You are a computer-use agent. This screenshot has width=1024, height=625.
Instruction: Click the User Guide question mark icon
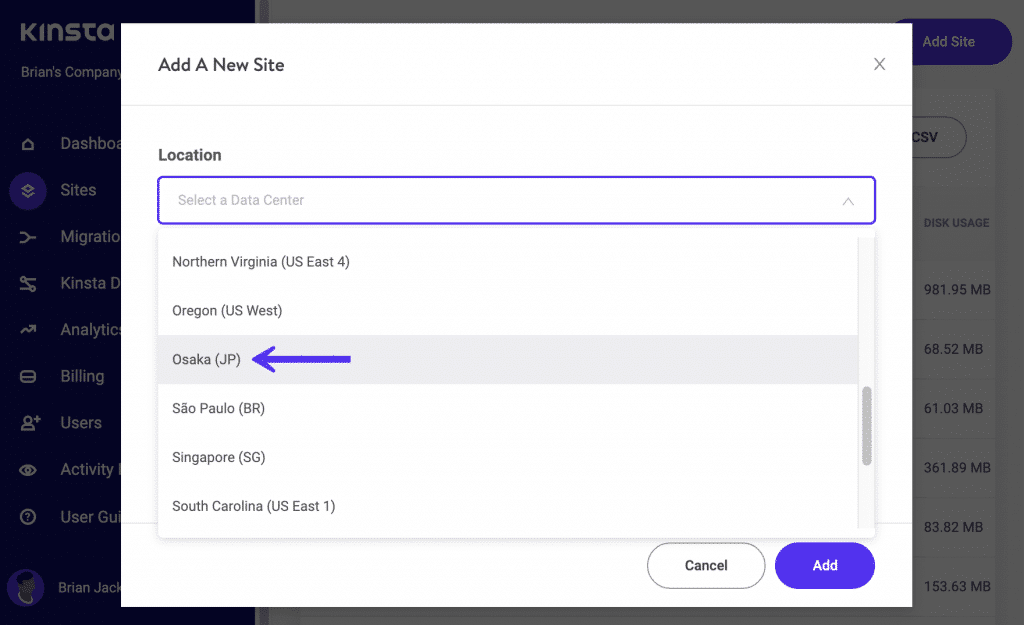tap(28, 517)
